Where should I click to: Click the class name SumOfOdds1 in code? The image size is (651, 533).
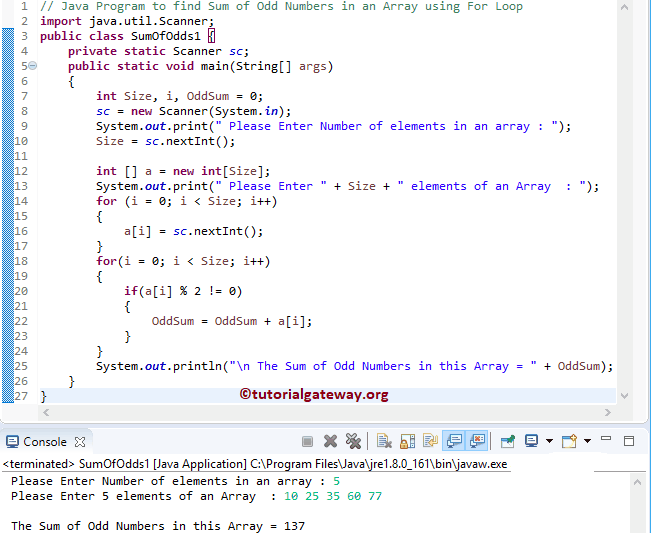point(166,36)
